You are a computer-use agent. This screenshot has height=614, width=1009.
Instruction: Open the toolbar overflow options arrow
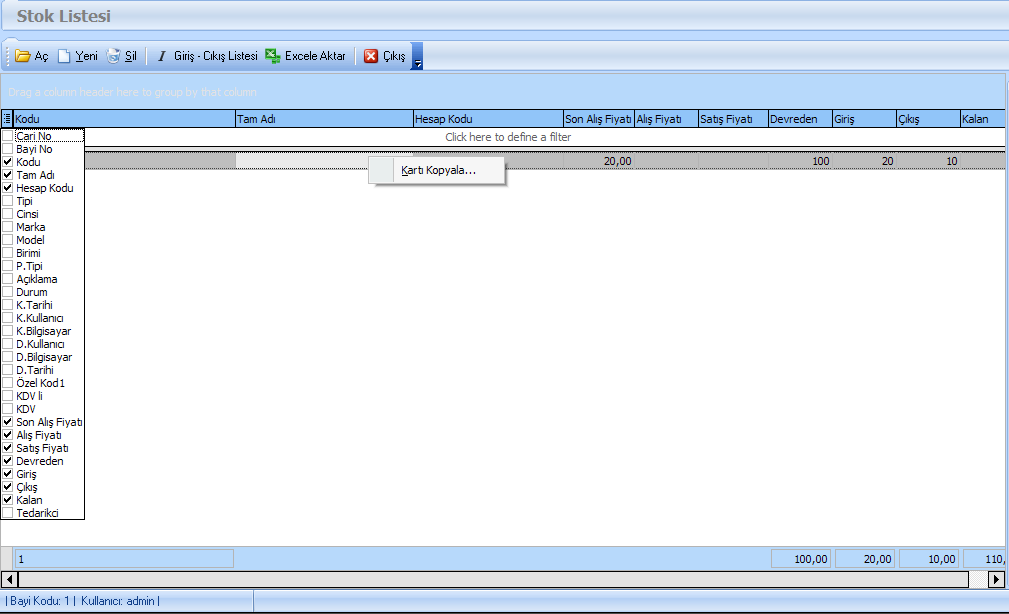point(418,62)
